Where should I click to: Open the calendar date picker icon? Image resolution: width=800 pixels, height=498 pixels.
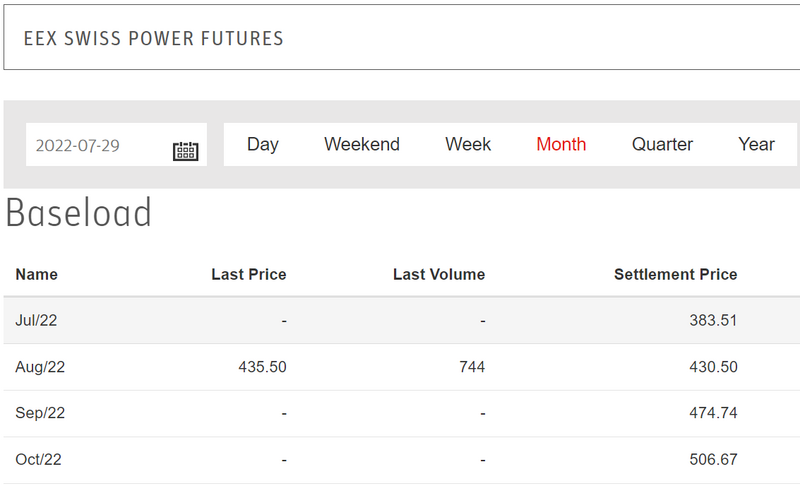point(185,150)
